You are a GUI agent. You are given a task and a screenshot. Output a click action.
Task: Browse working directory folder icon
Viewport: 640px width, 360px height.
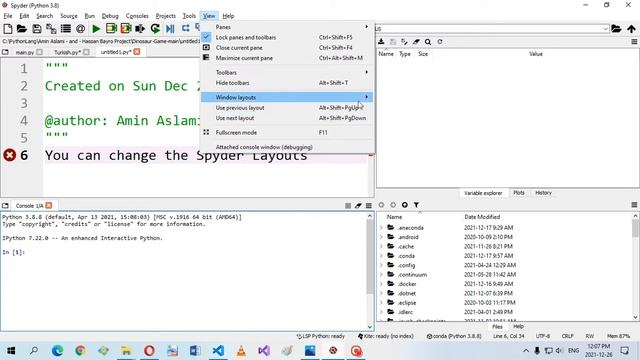(616, 29)
